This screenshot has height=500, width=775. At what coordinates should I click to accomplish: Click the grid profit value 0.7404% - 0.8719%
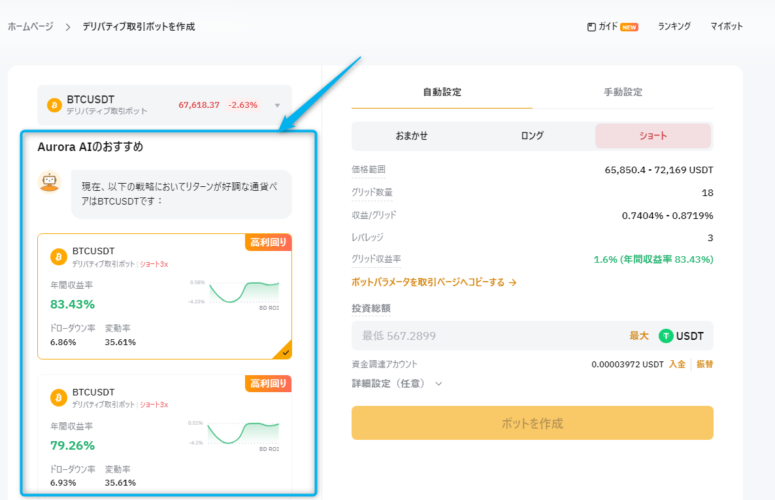pyautogui.click(x=667, y=215)
